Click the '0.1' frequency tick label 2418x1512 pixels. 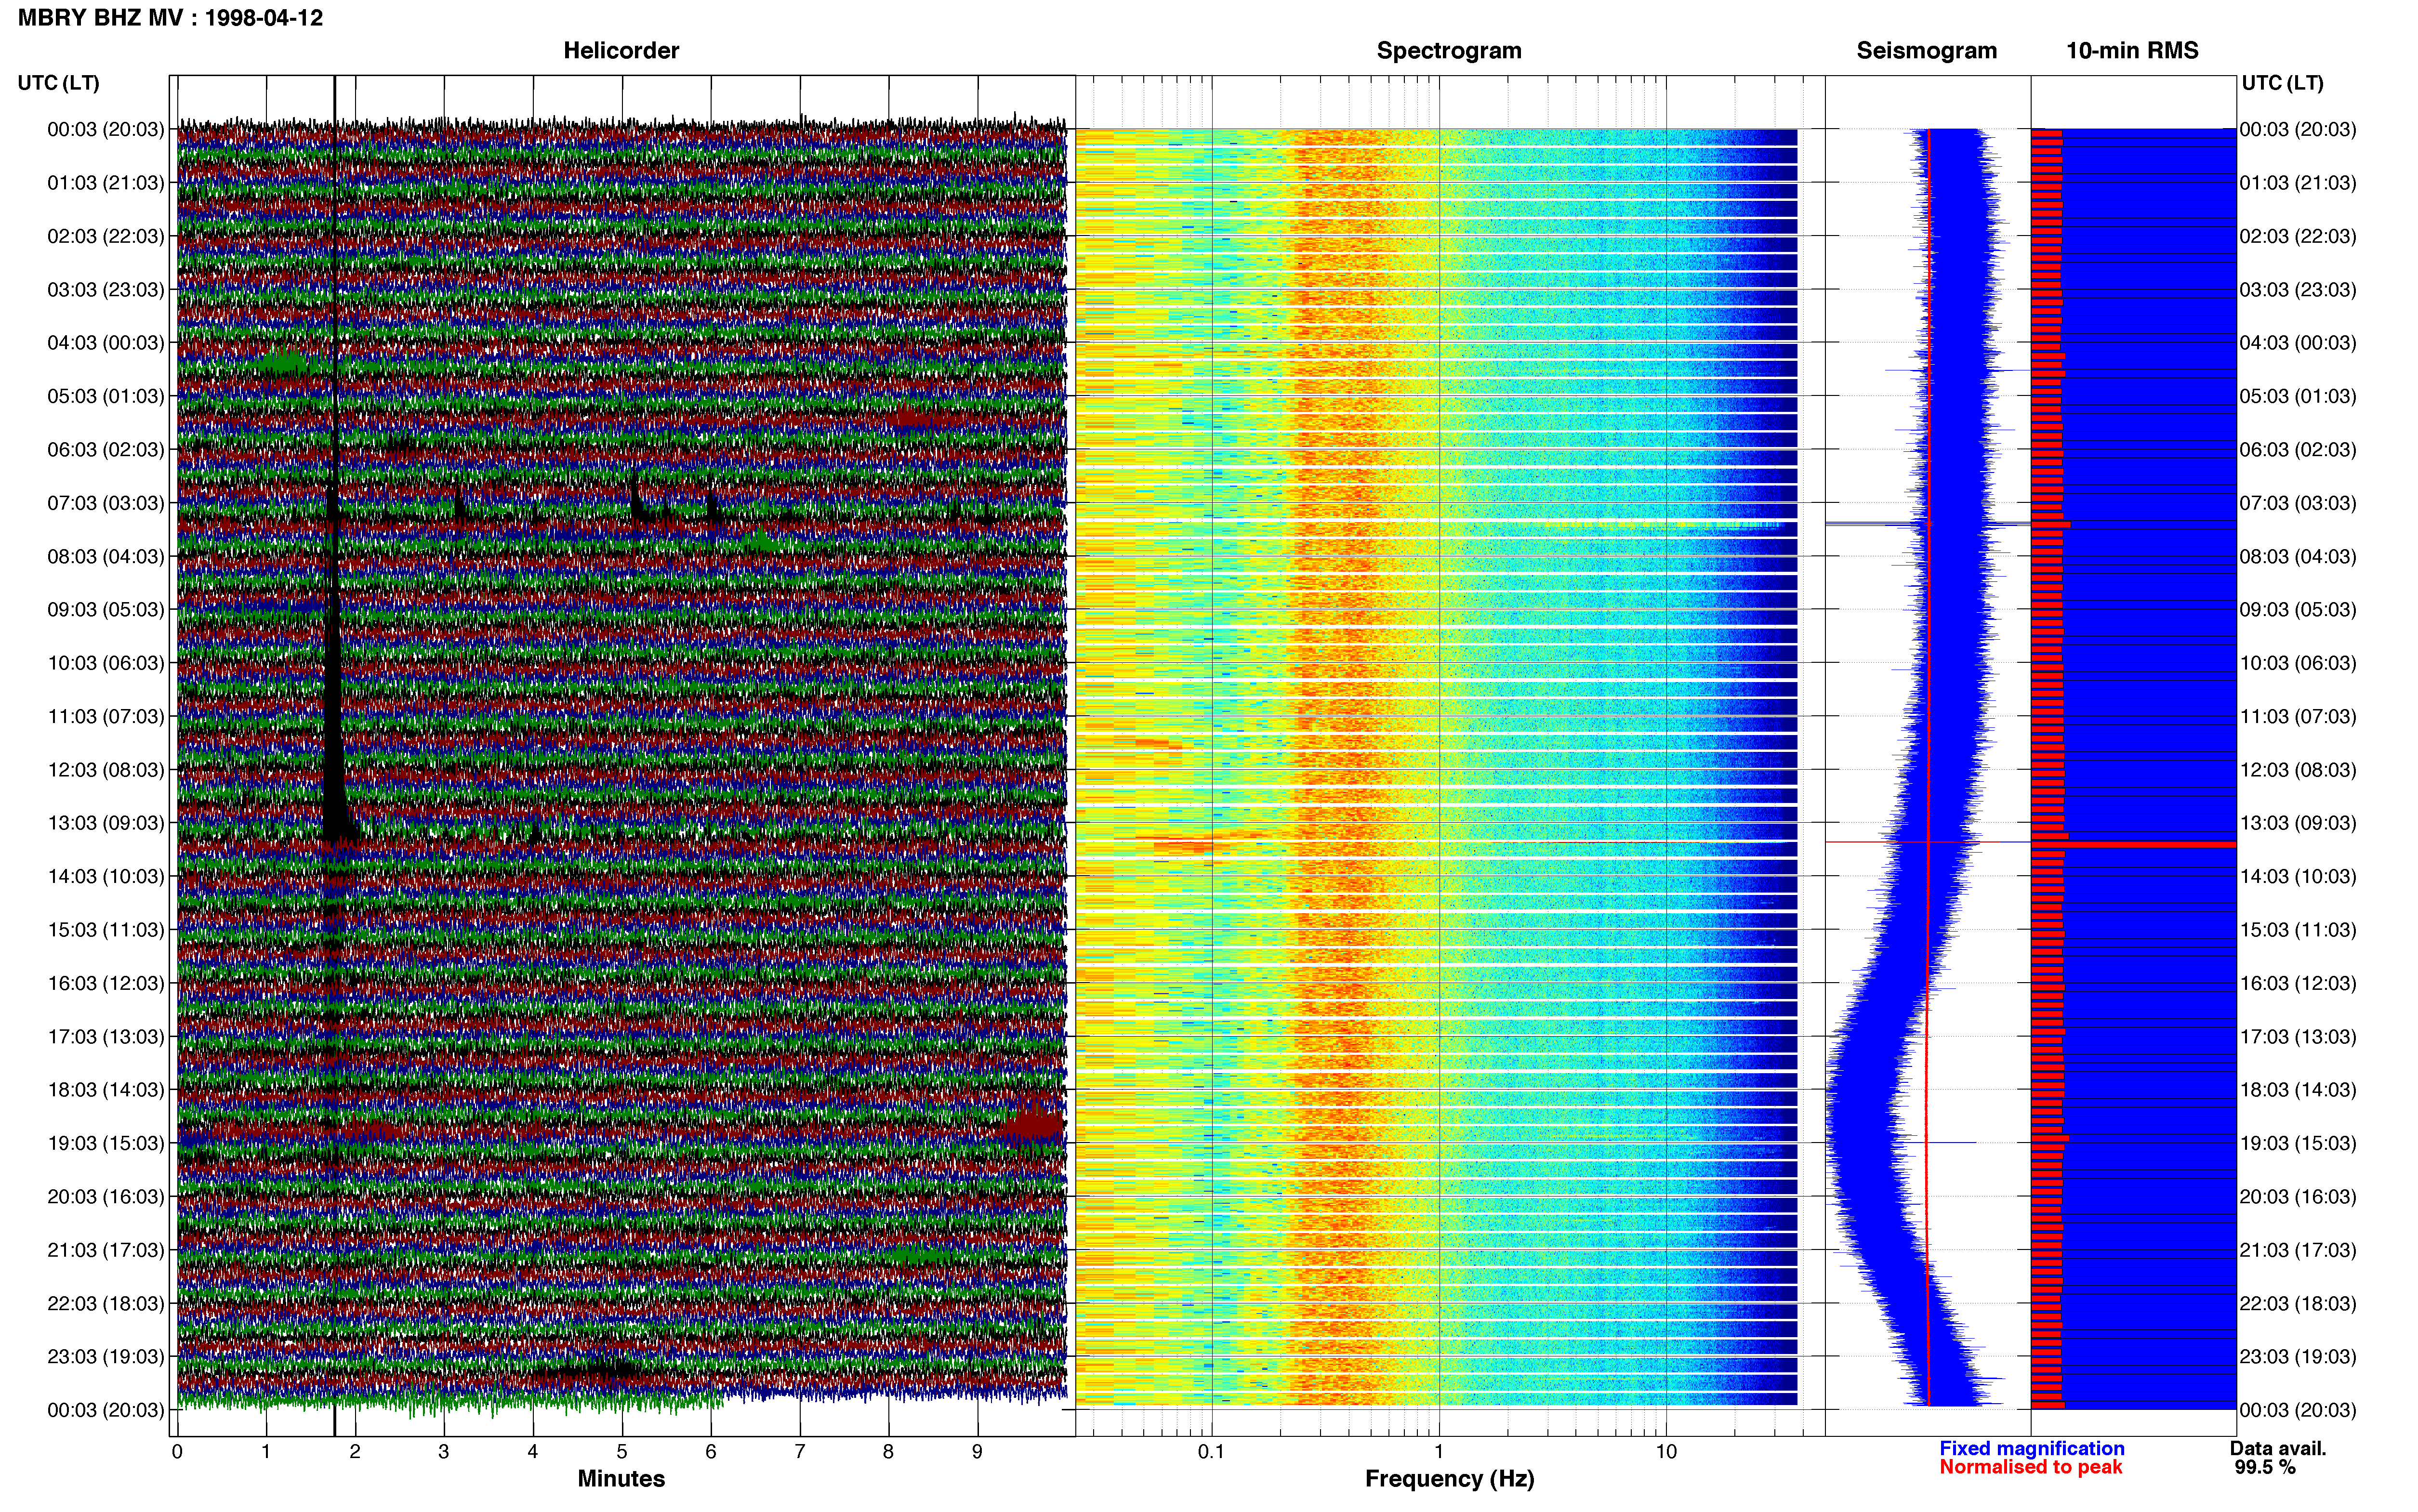coord(1211,1452)
